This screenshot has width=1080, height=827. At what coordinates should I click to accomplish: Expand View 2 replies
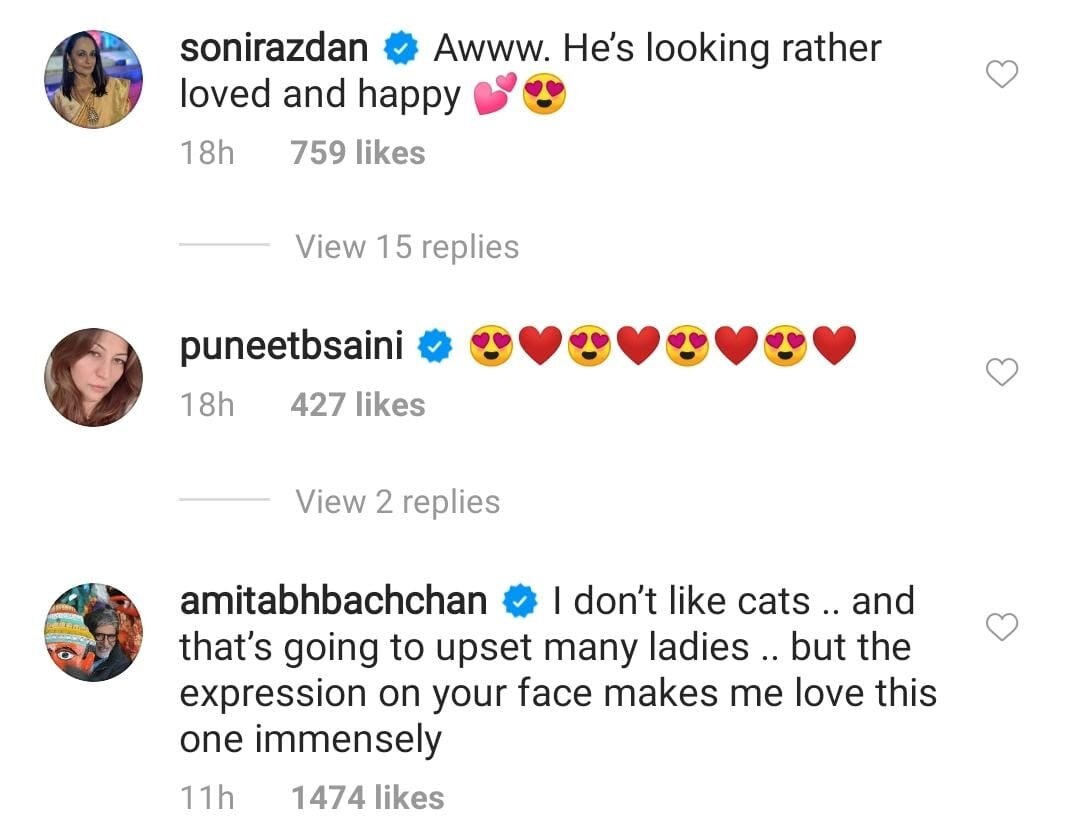[397, 501]
